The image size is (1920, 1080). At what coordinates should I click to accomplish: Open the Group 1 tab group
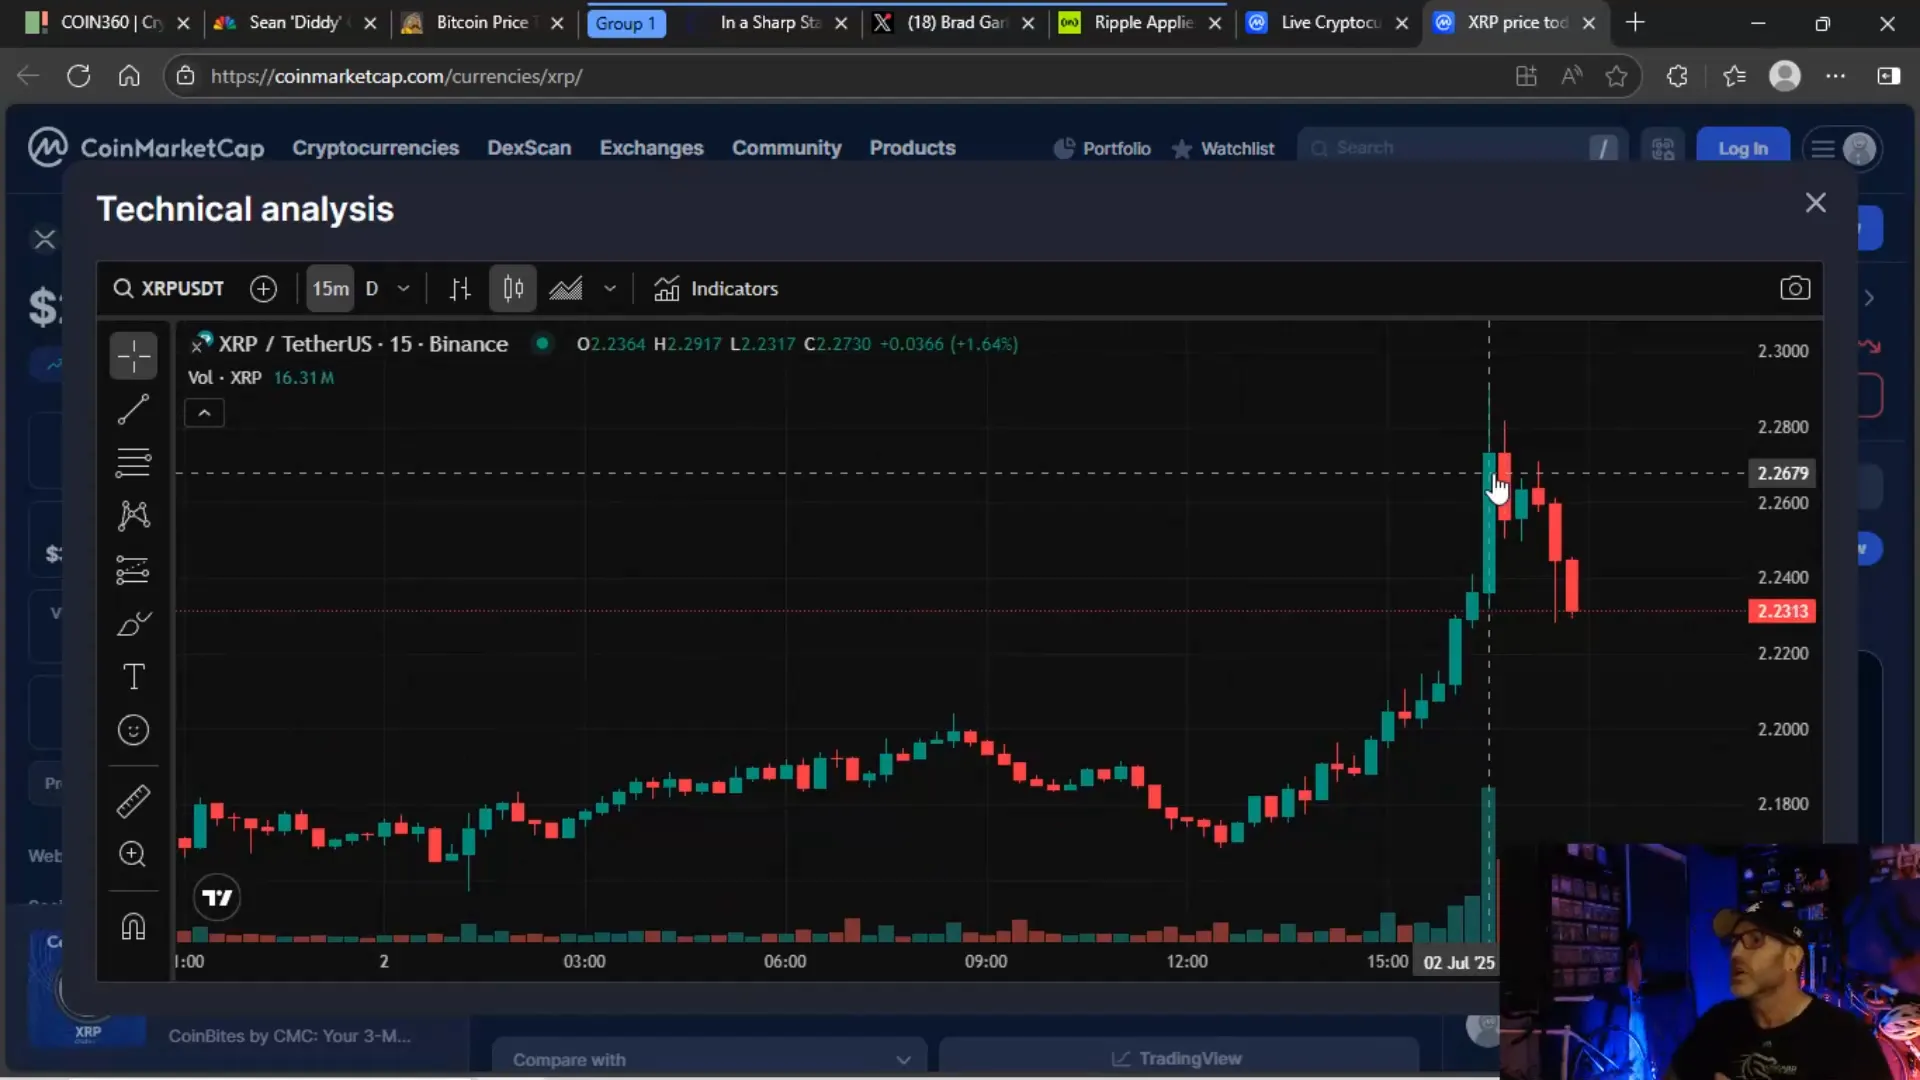(x=626, y=23)
